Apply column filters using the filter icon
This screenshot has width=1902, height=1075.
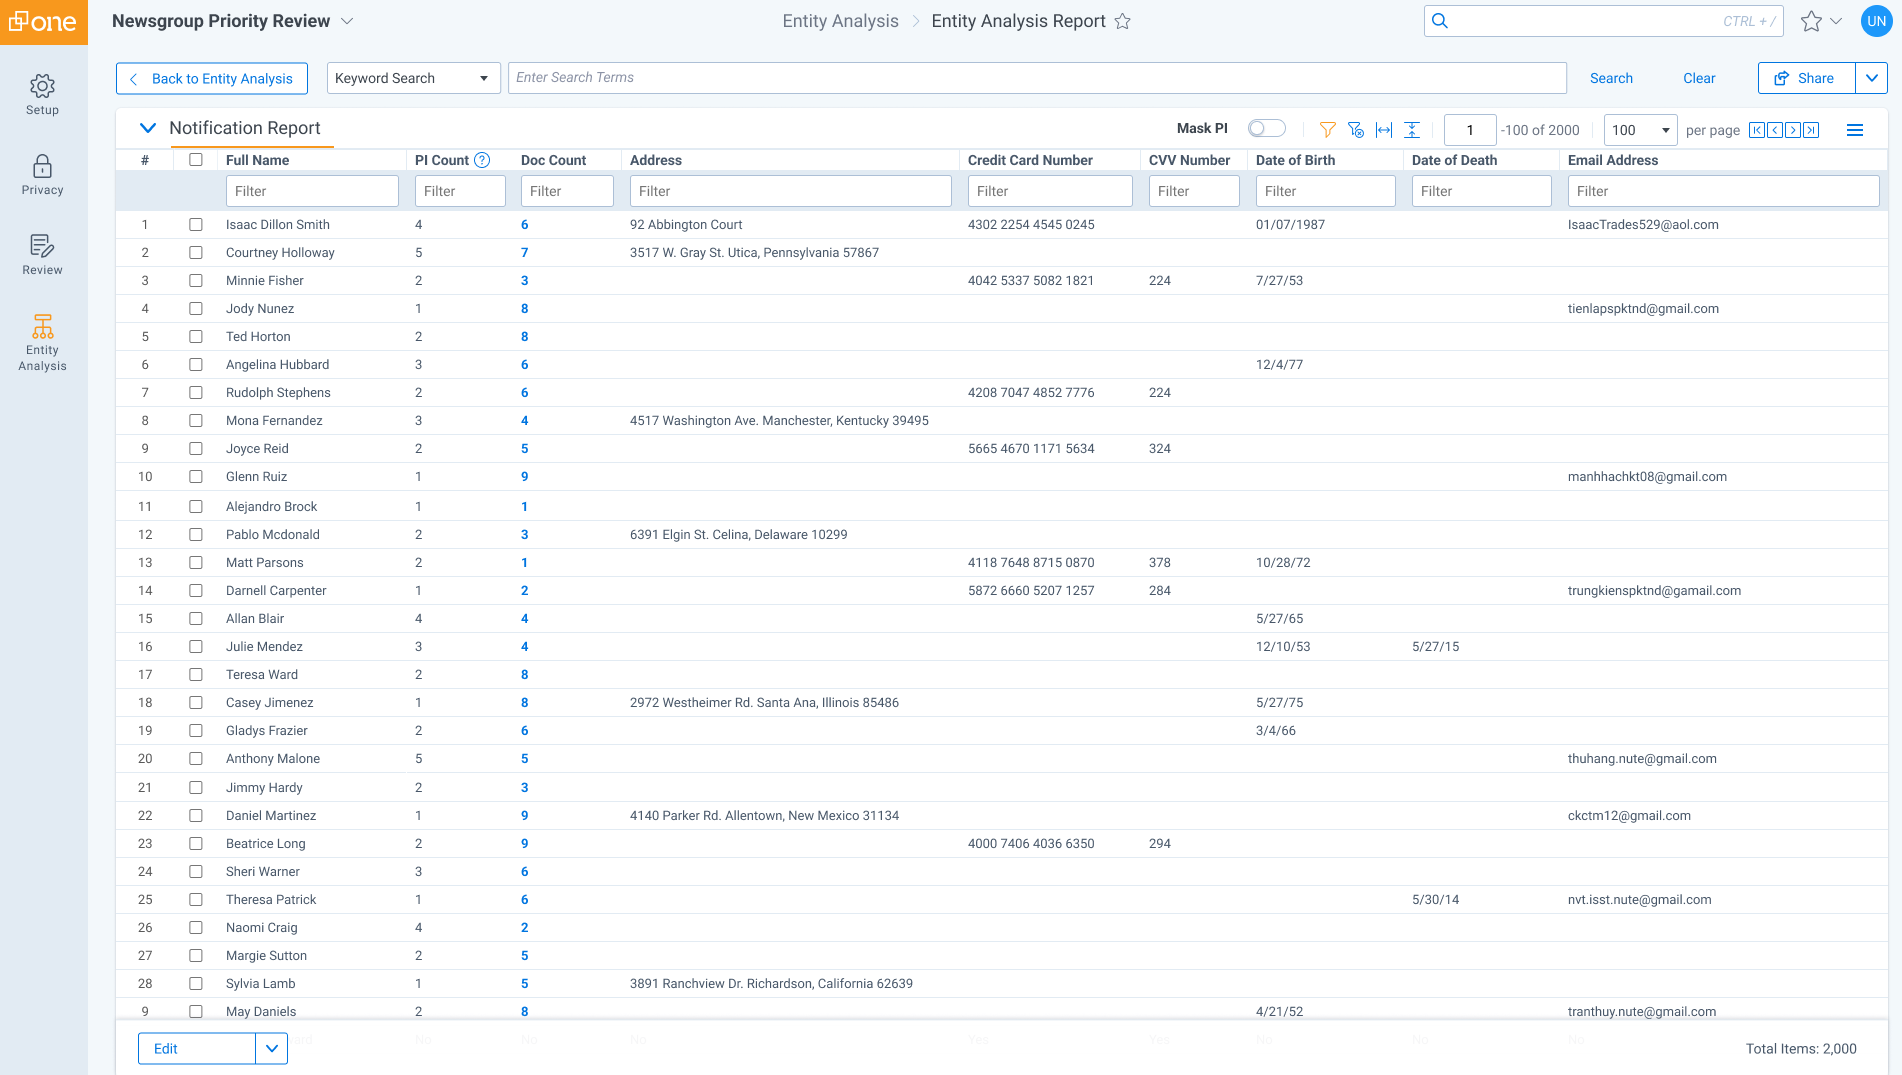(x=1327, y=130)
